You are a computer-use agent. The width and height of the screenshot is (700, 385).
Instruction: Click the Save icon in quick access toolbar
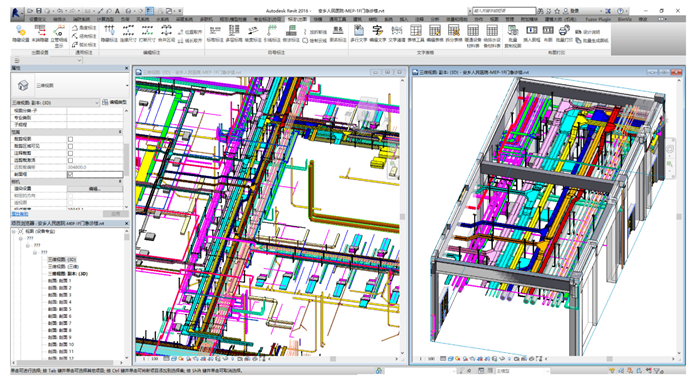click(39, 11)
